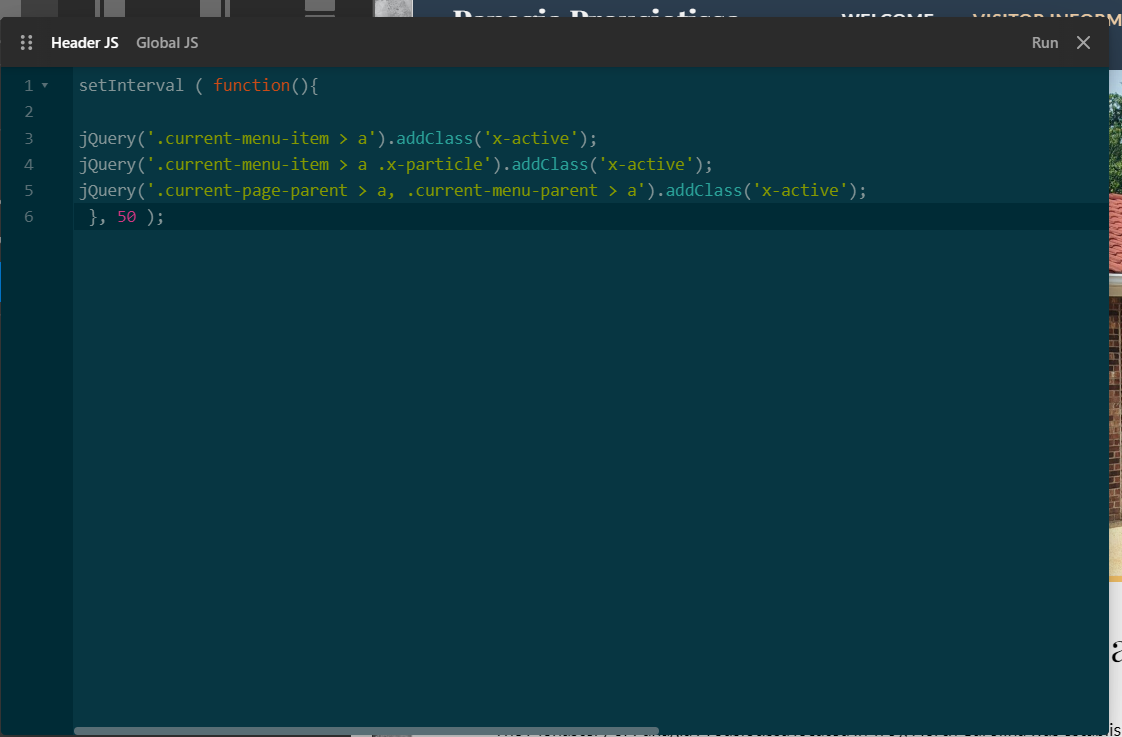1122x737 pixels.
Task: Open the Global JS tab
Action: (167, 43)
